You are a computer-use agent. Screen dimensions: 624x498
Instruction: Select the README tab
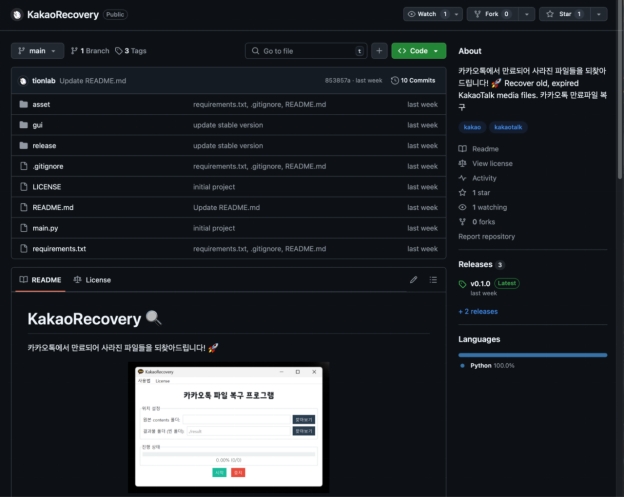(x=40, y=280)
